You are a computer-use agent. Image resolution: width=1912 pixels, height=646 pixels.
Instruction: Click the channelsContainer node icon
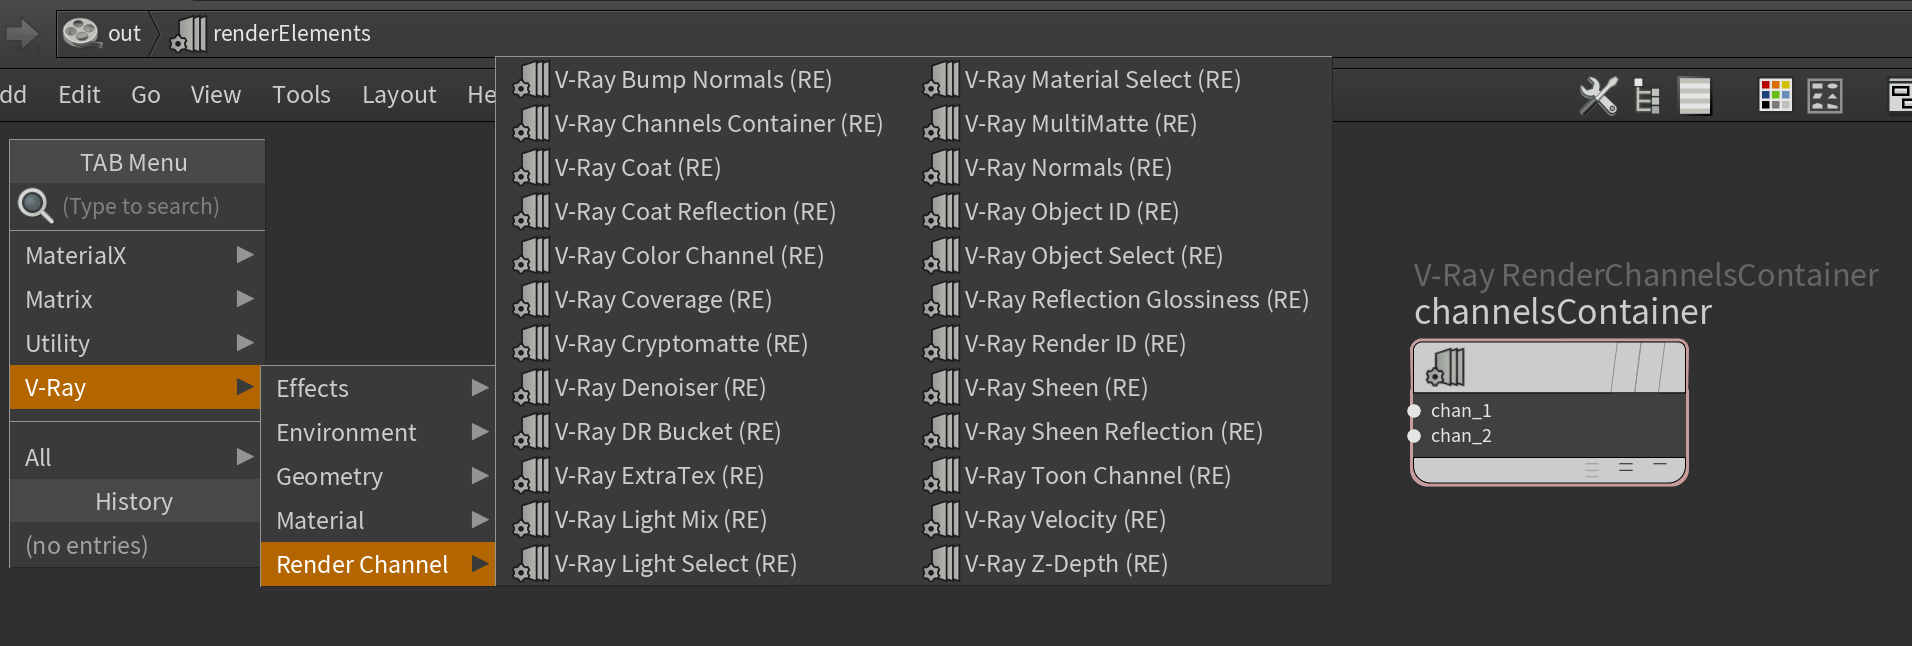tap(1446, 367)
